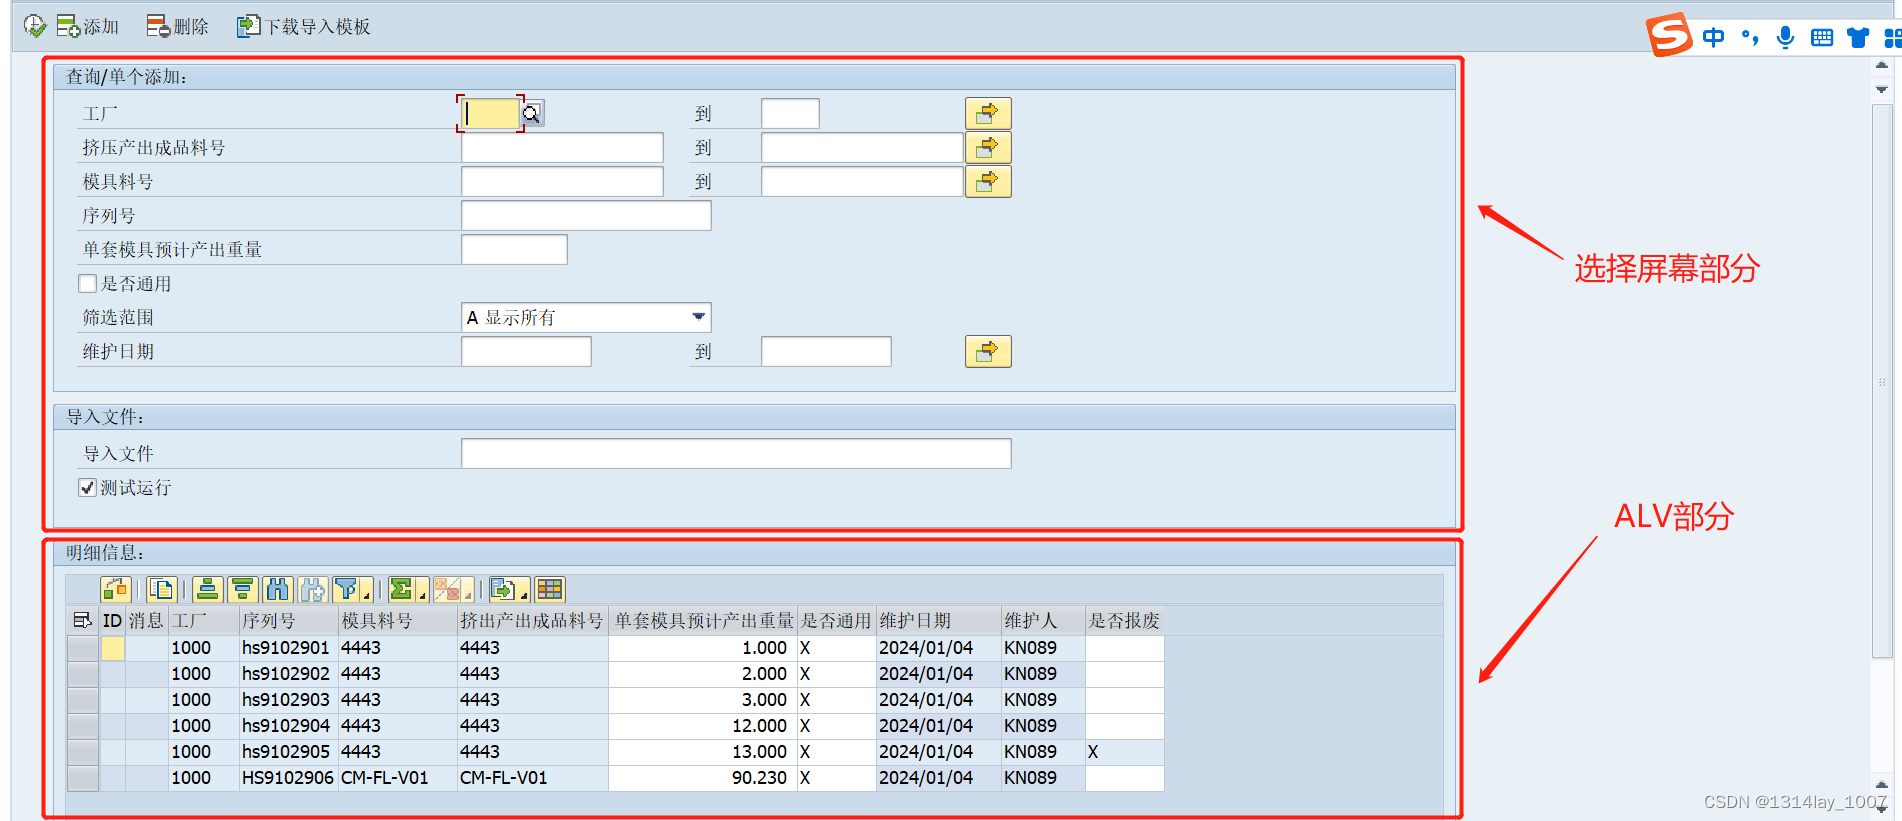Click the 序列号 input field

coord(586,216)
